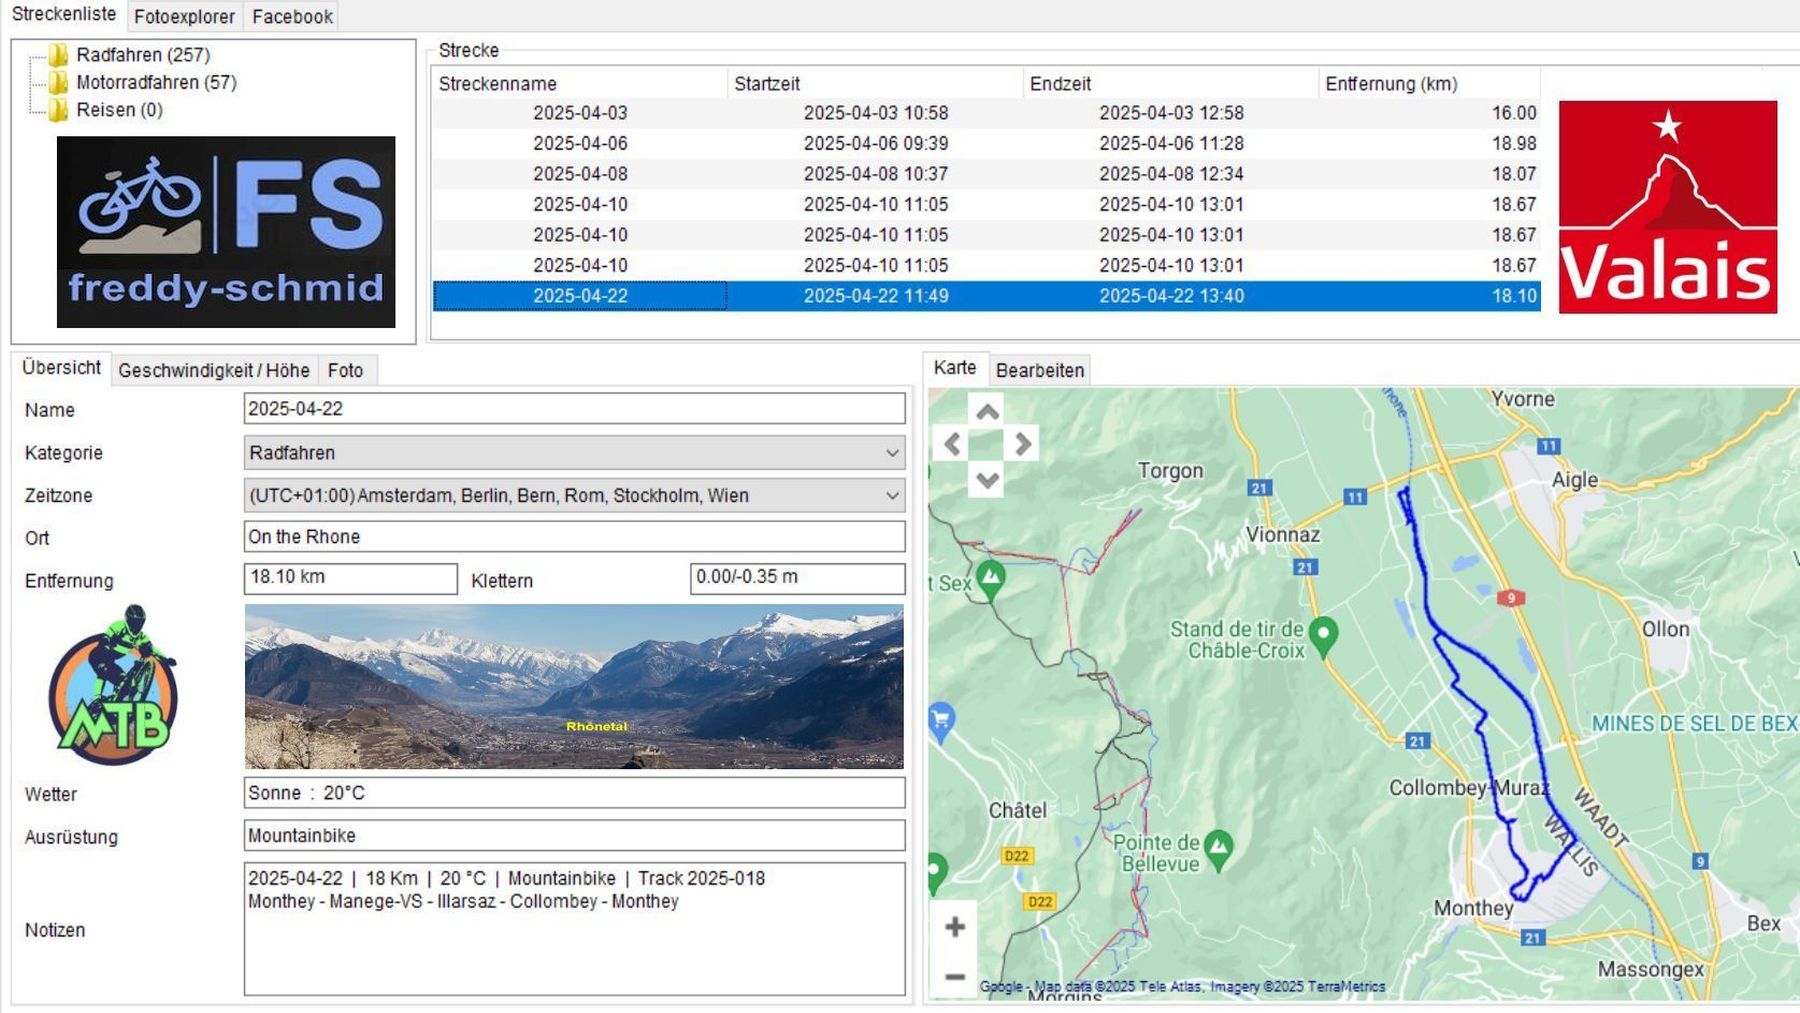Image resolution: width=1800 pixels, height=1013 pixels.
Task: Select the Motorradfahren (57) folder
Action: 156,82
